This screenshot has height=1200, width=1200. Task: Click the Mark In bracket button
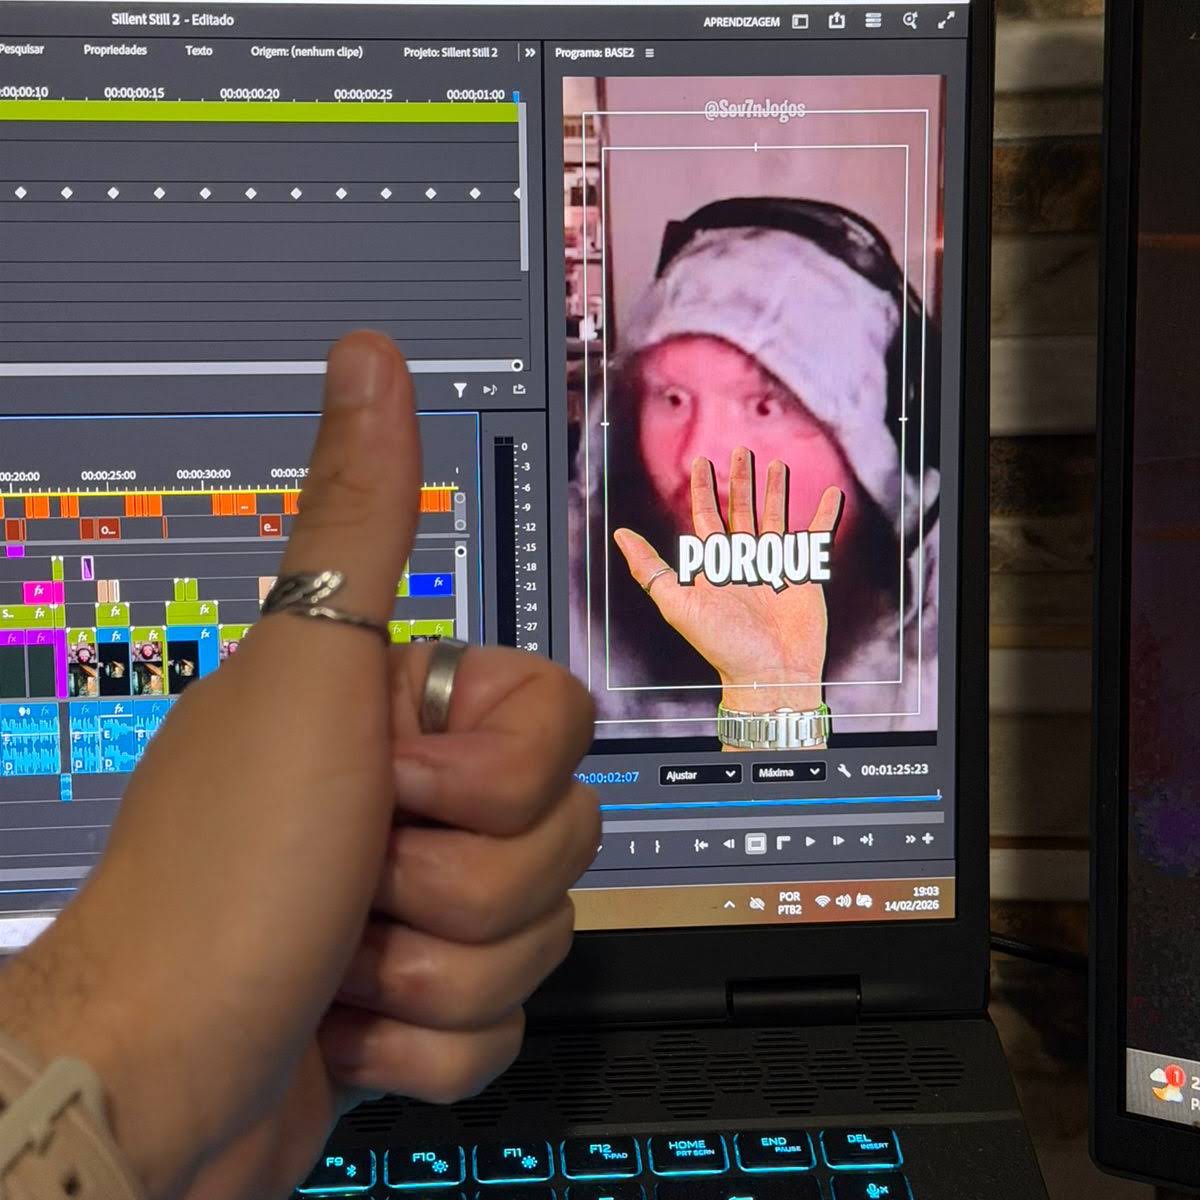[632, 846]
